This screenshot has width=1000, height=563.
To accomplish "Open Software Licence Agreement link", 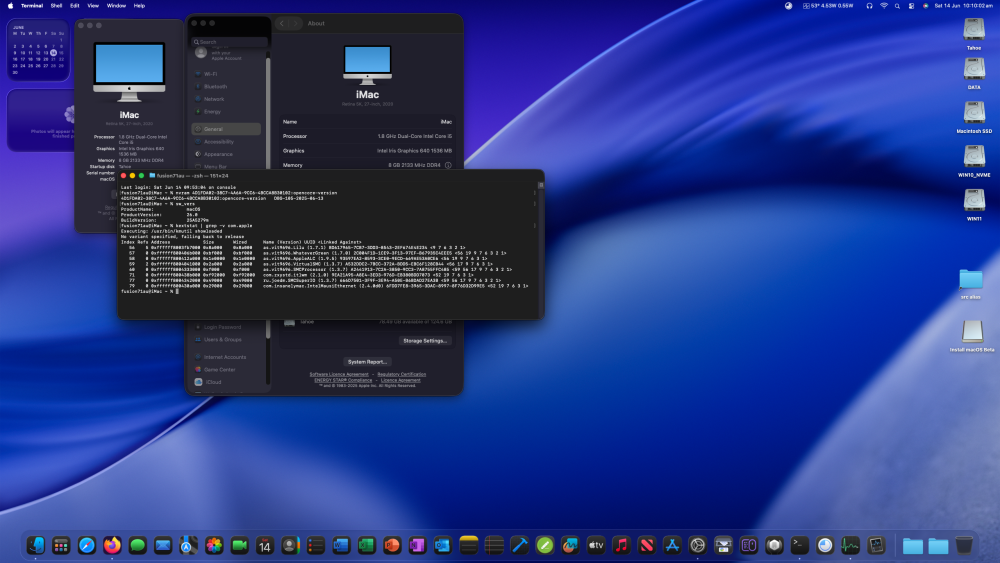I will click(339, 375).
